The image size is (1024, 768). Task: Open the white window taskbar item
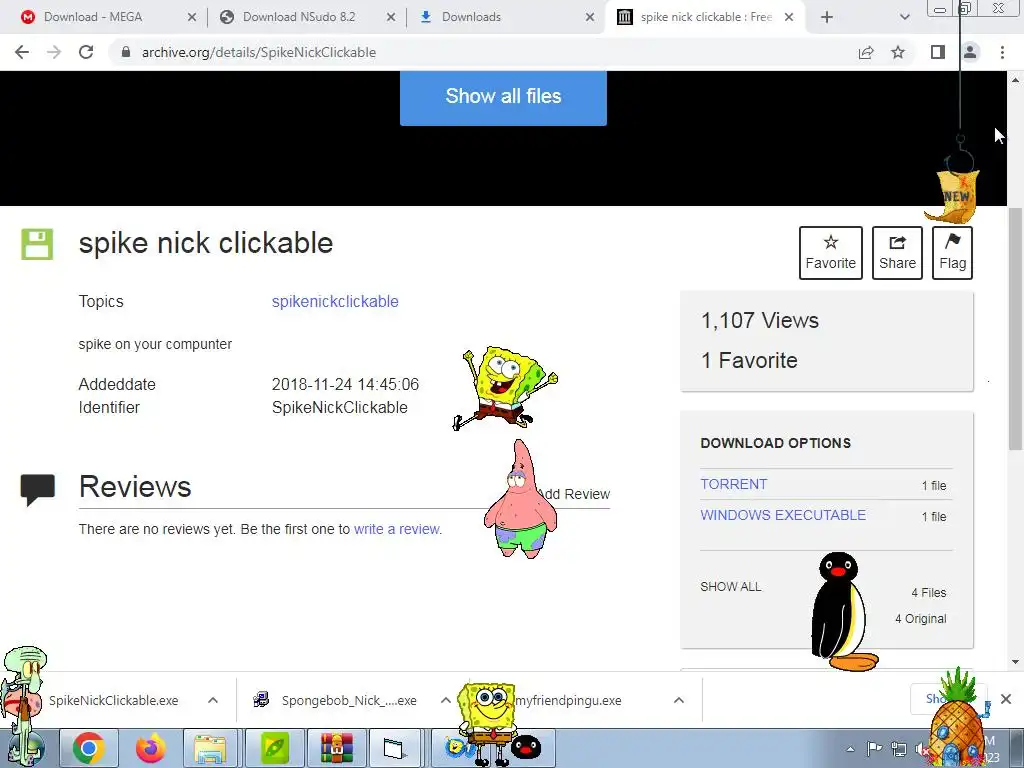point(395,748)
